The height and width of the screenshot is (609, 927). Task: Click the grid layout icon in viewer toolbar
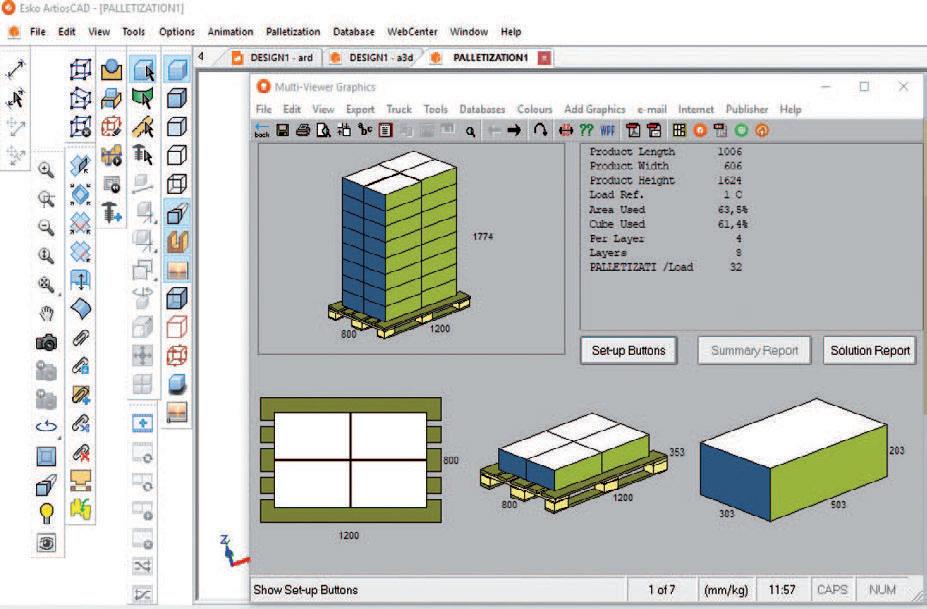click(x=679, y=130)
